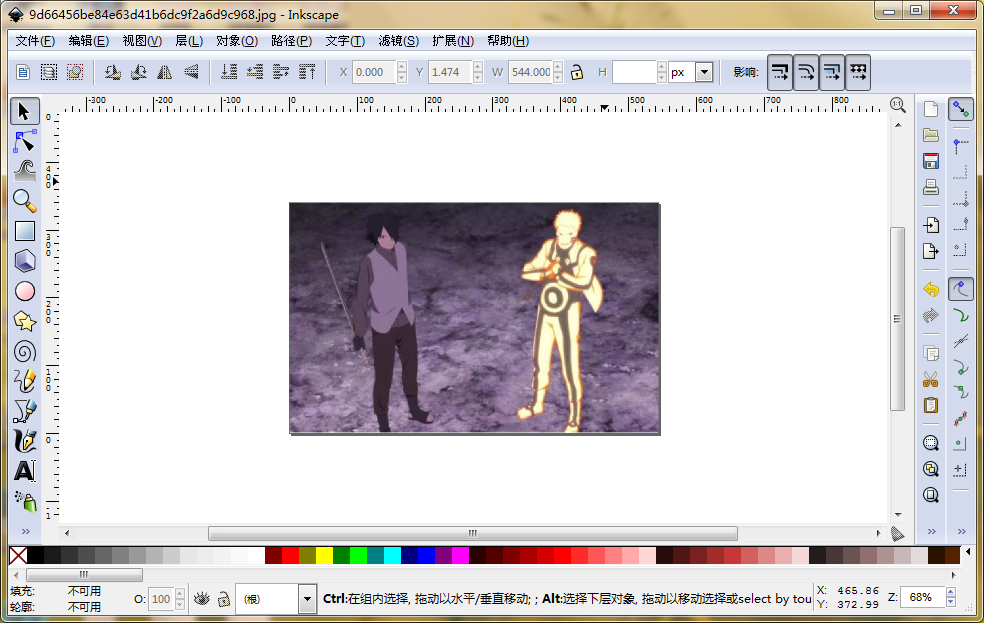This screenshot has width=984, height=623.
Task: Toggle current layer visibility eye icon
Action: [x=201, y=598]
